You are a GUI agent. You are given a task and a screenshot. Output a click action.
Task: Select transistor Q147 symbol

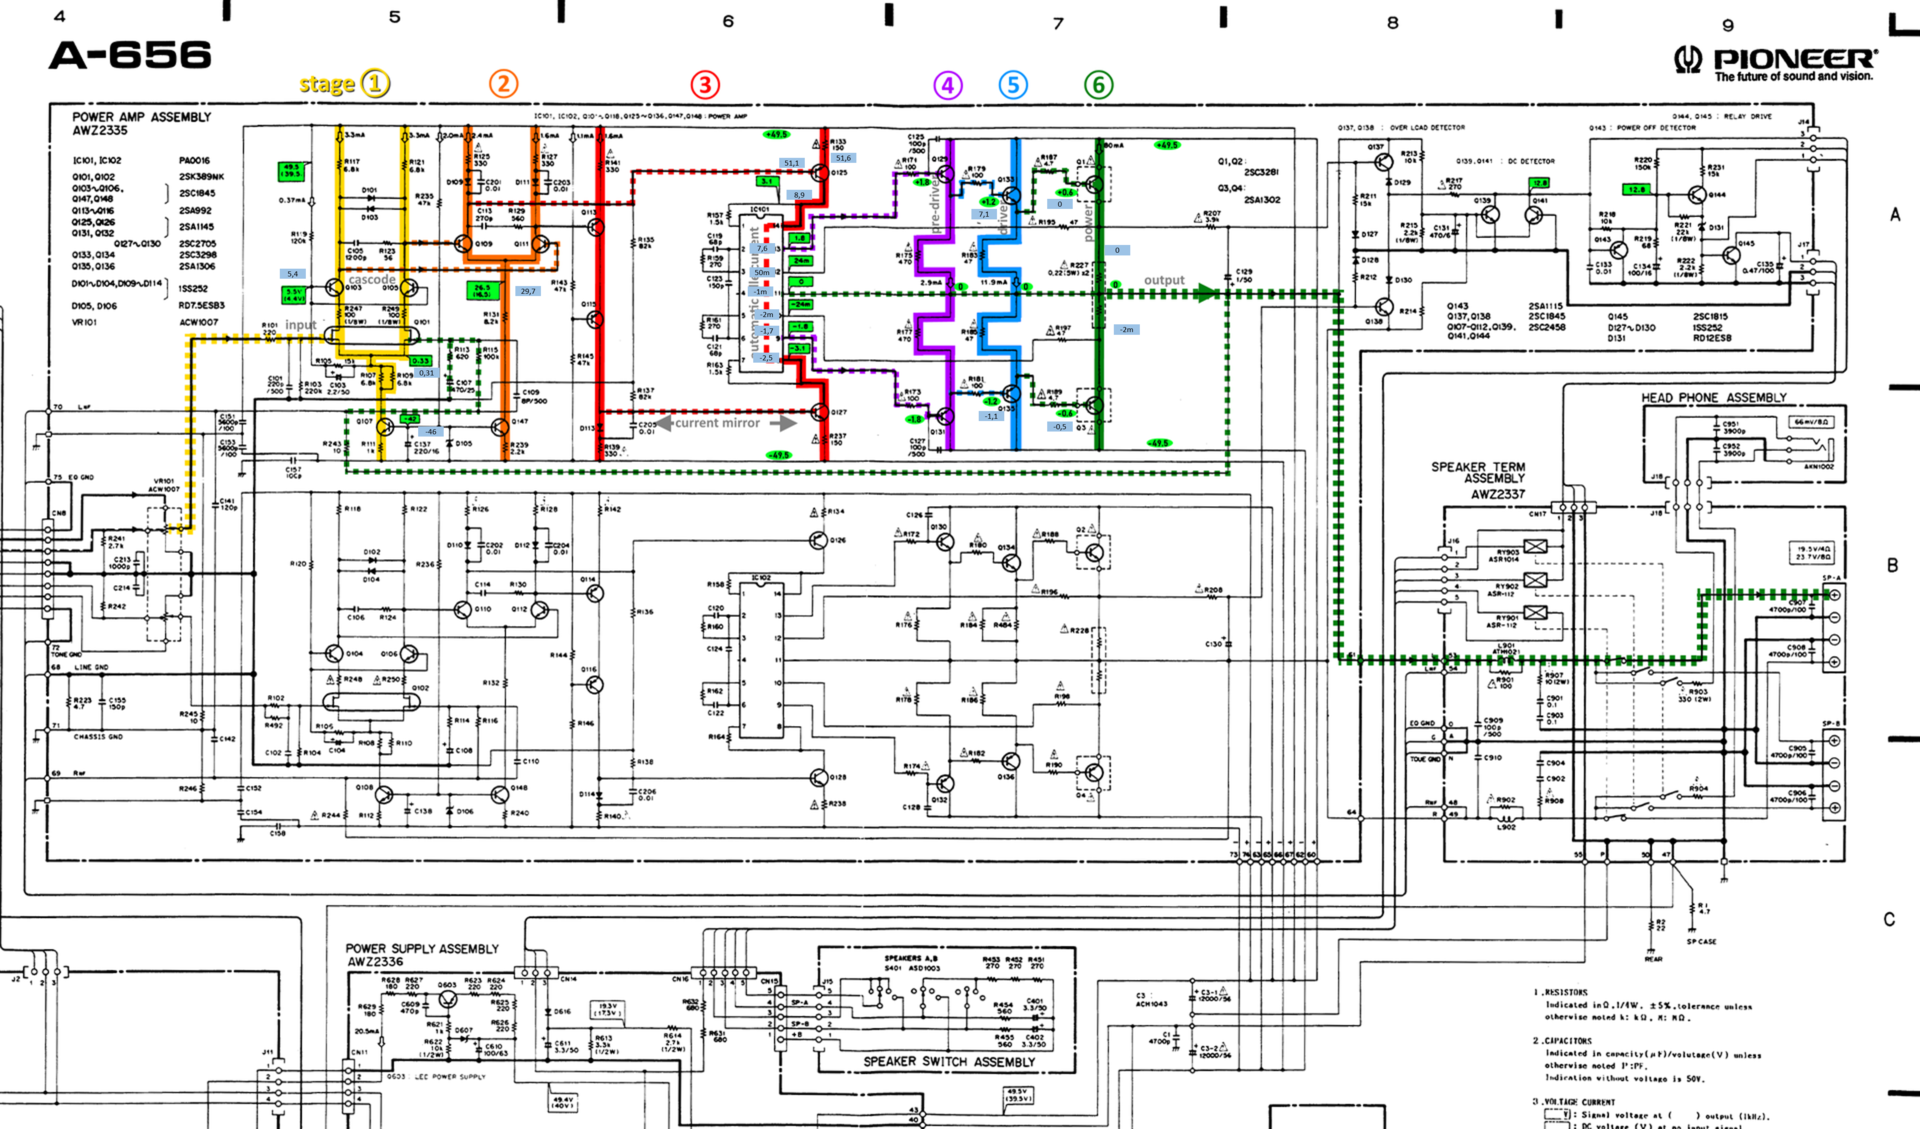coord(500,427)
